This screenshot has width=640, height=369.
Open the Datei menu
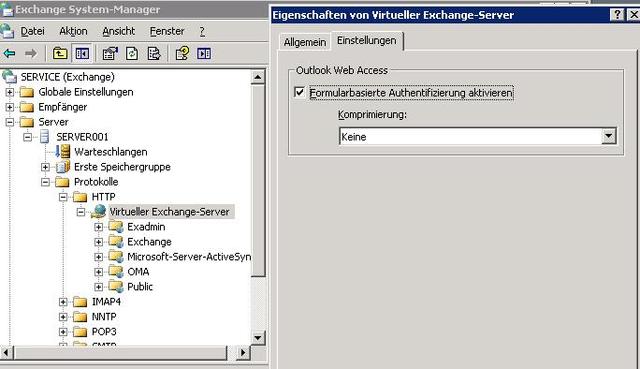tap(32, 31)
